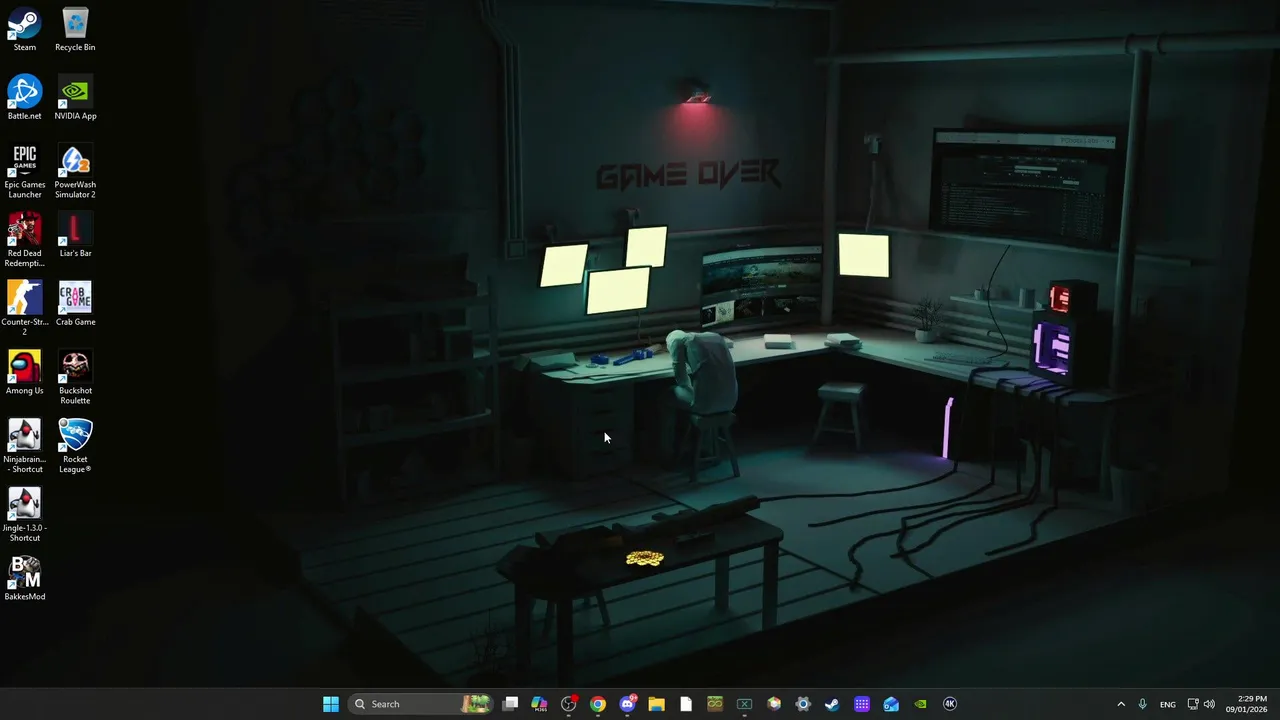Open Steam from the taskbar

pyautogui.click(x=832, y=704)
